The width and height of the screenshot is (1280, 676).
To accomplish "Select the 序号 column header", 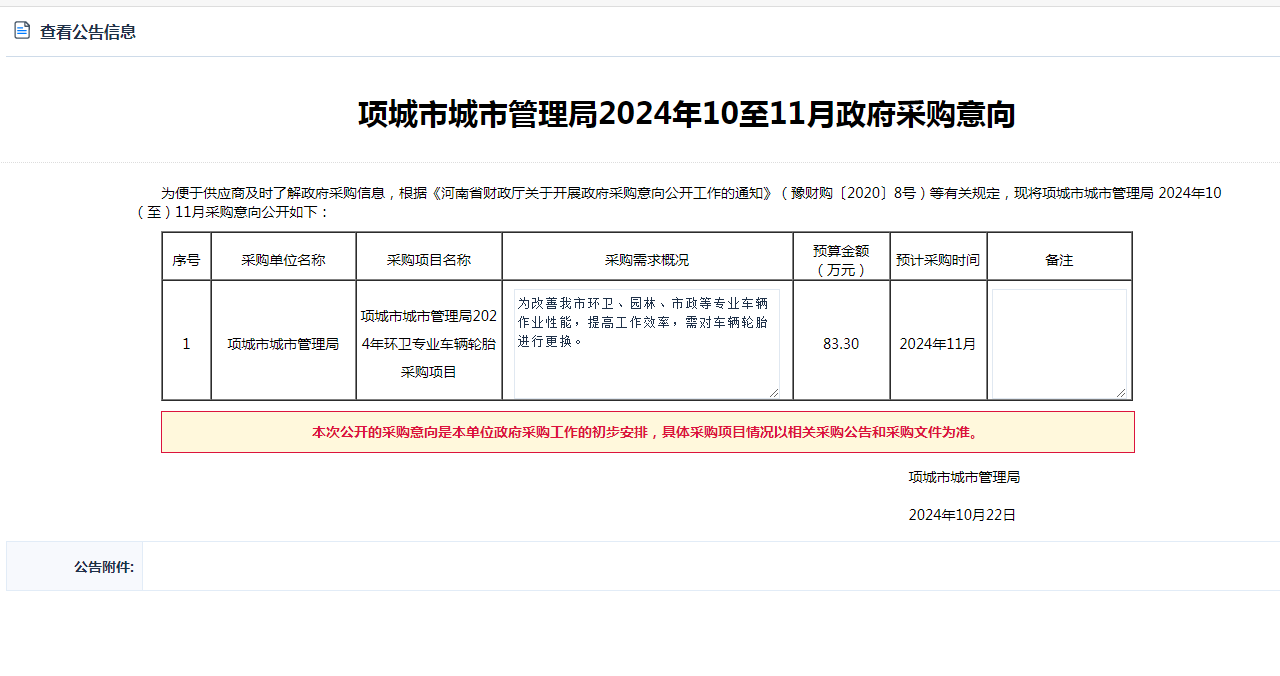I will (186, 260).
